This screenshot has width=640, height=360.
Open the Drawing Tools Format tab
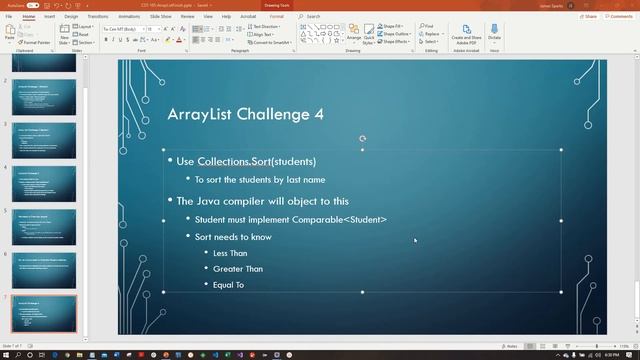276,16
